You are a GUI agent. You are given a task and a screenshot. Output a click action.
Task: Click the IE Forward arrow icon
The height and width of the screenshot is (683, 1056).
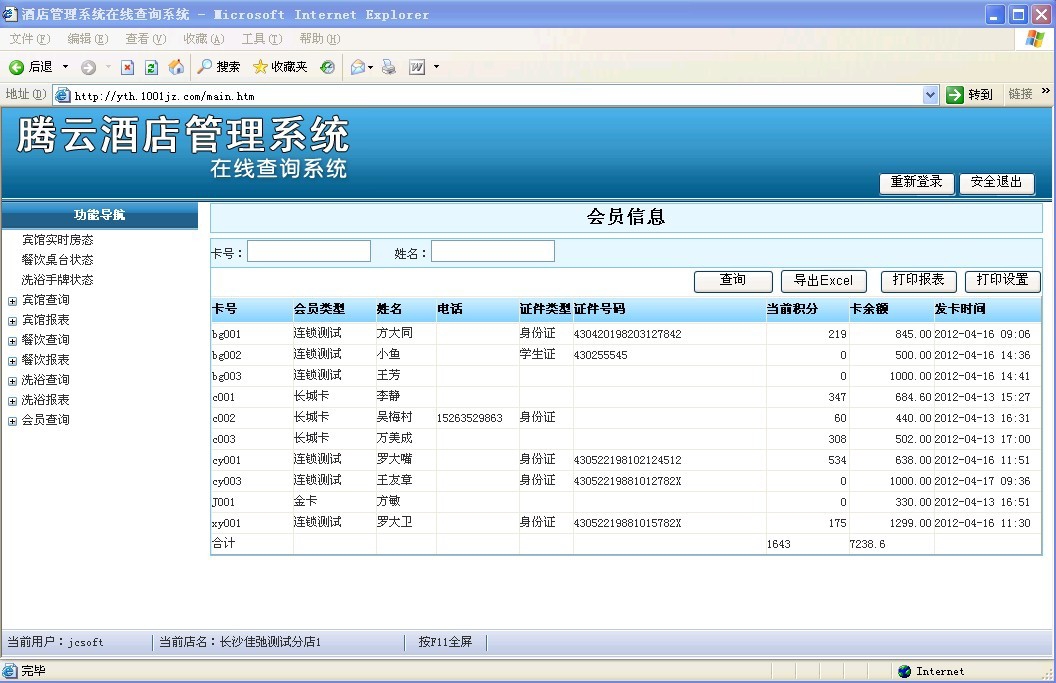point(88,67)
